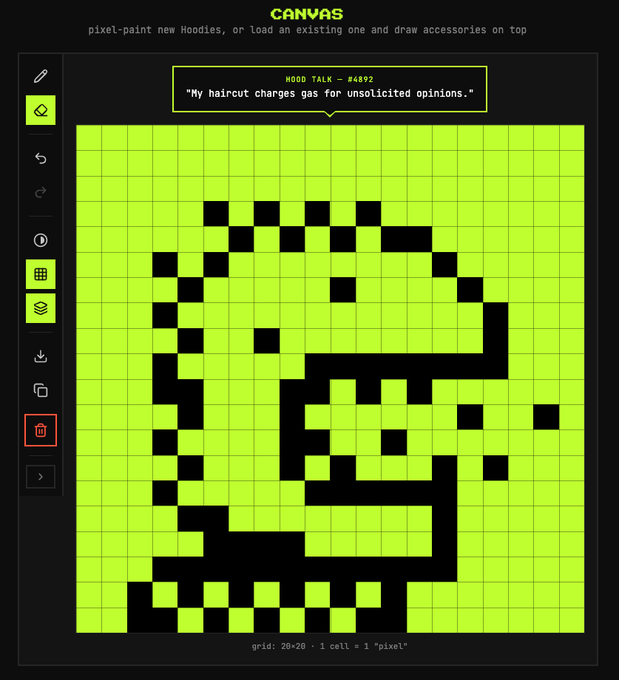Click the greyed-out redo arrow
This screenshot has height=680, width=619.
tap(40, 192)
